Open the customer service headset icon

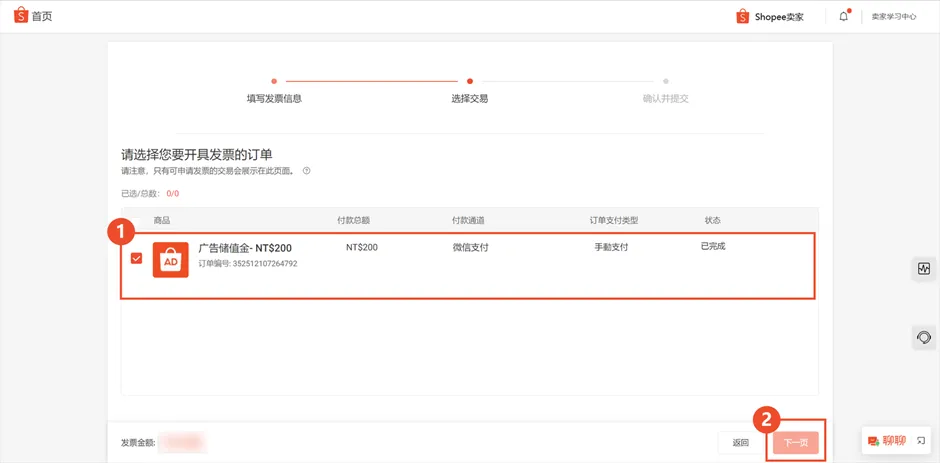[923, 338]
